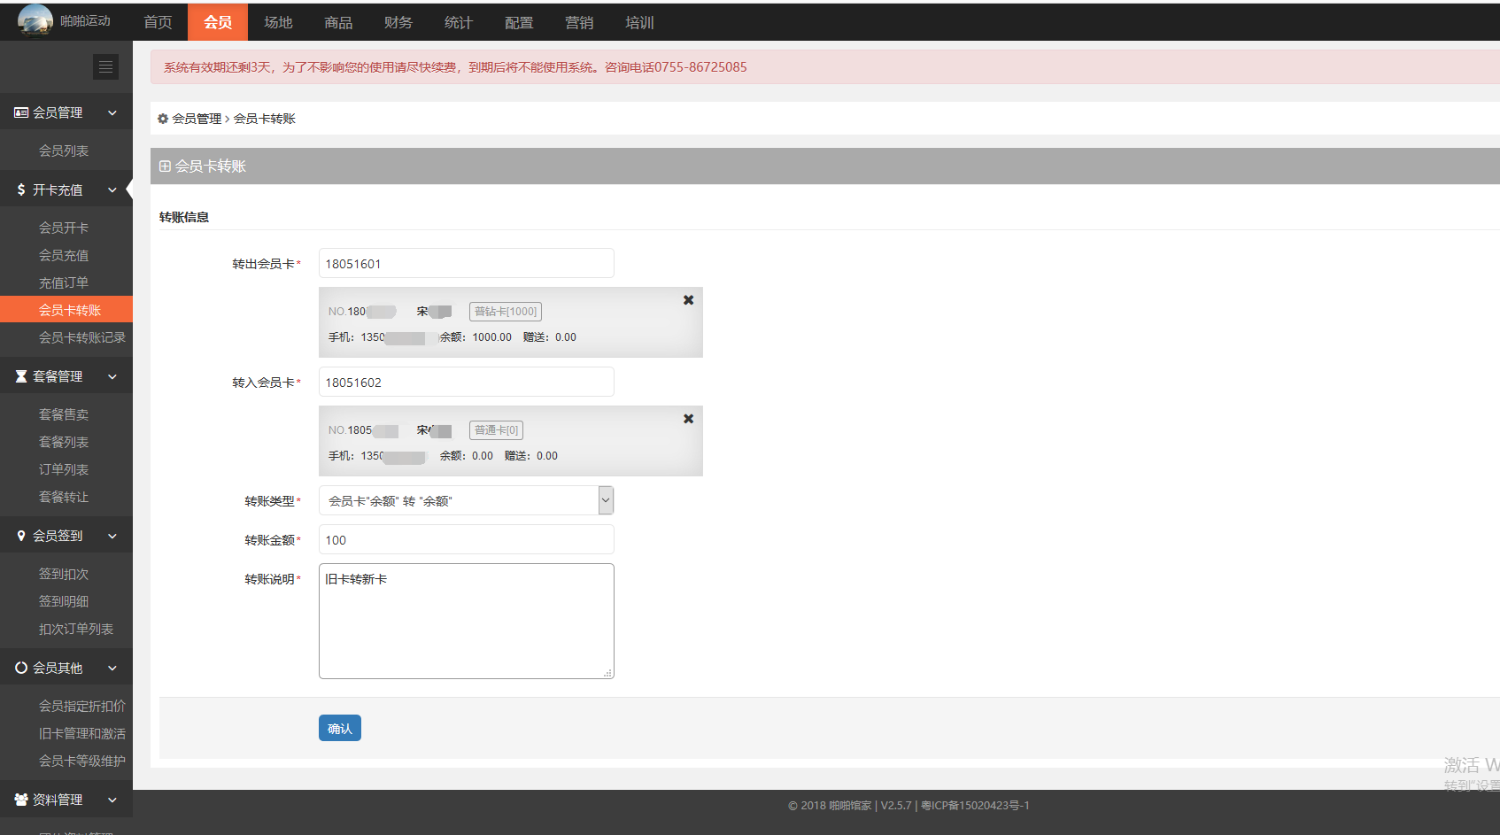Click the 确认 confirm button
The height and width of the screenshot is (835, 1500).
pos(340,729)
